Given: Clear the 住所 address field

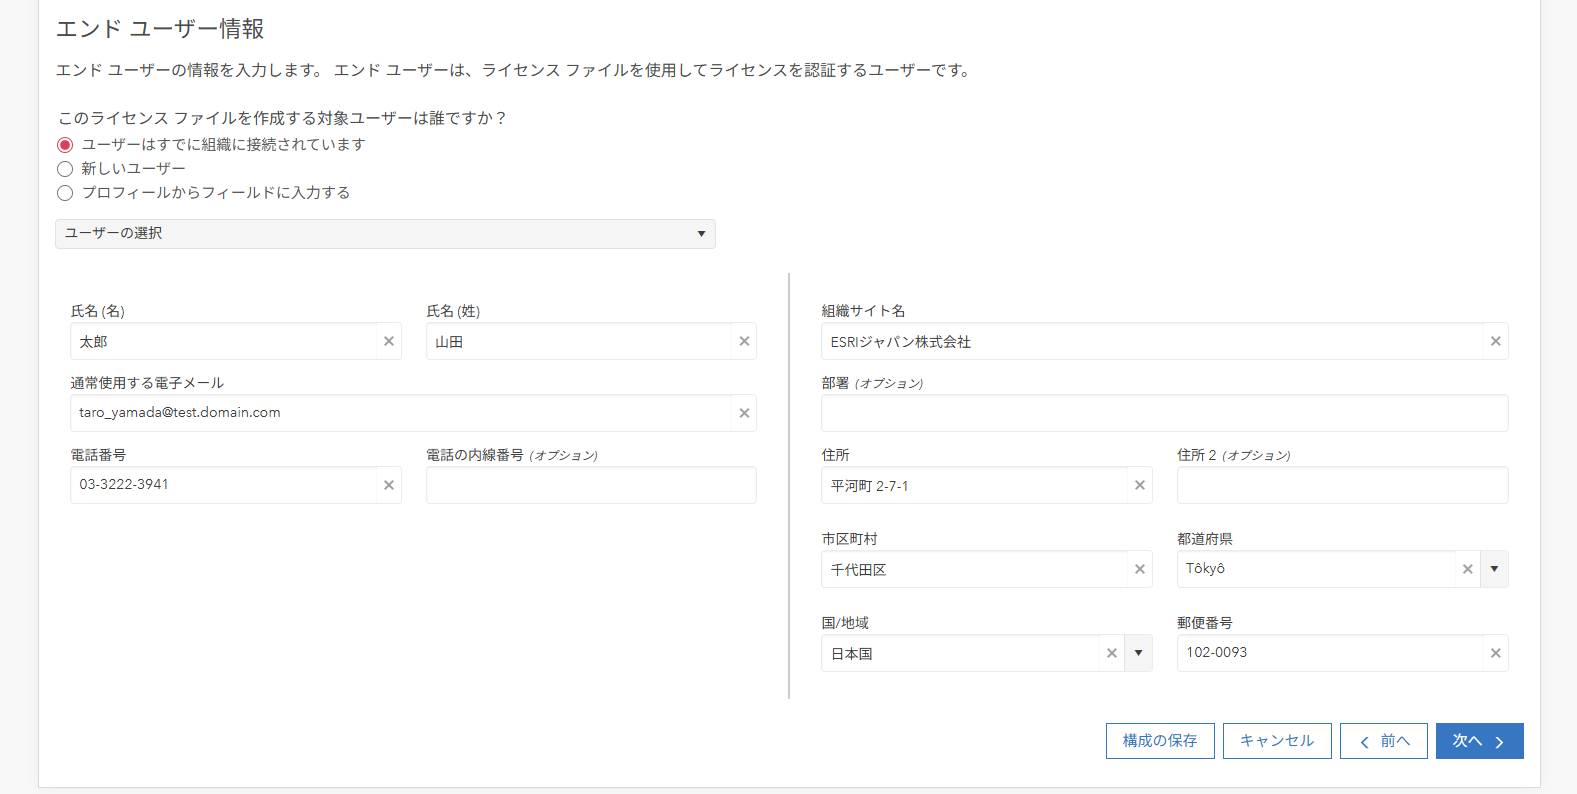Looking at the screenshot, I should click(1139, 485).
